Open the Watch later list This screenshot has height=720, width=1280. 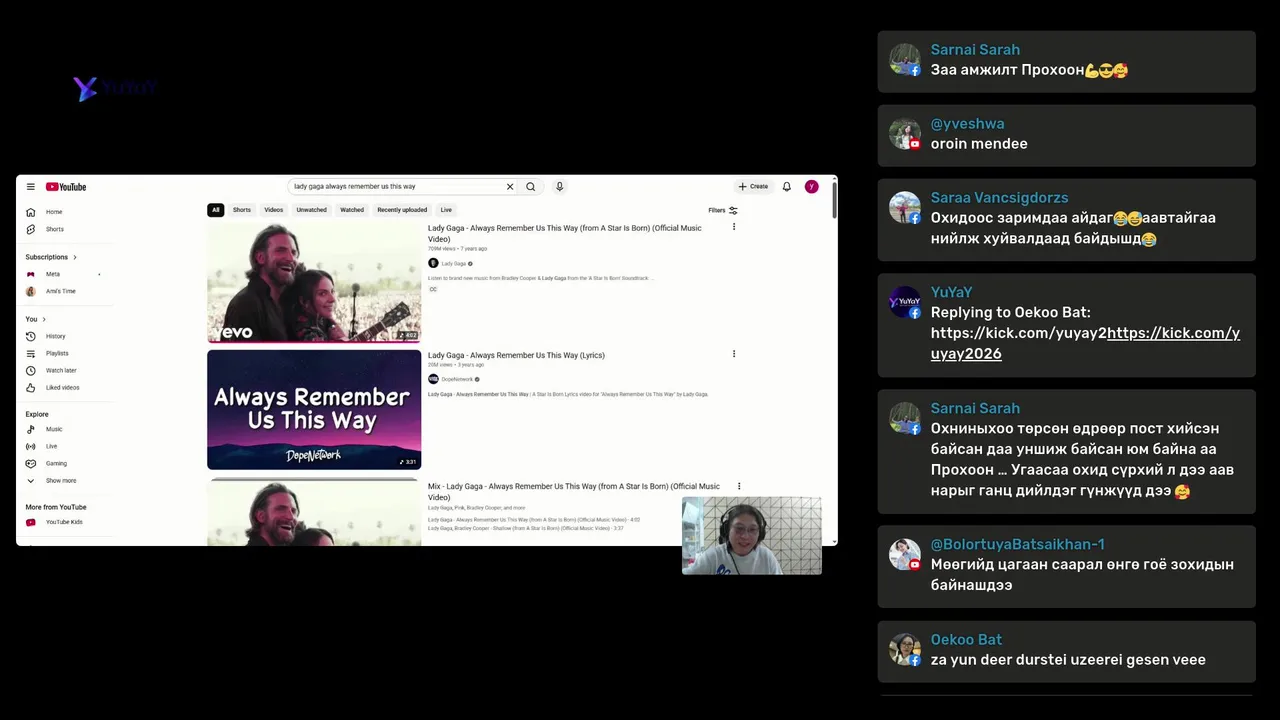click(60, 370)
